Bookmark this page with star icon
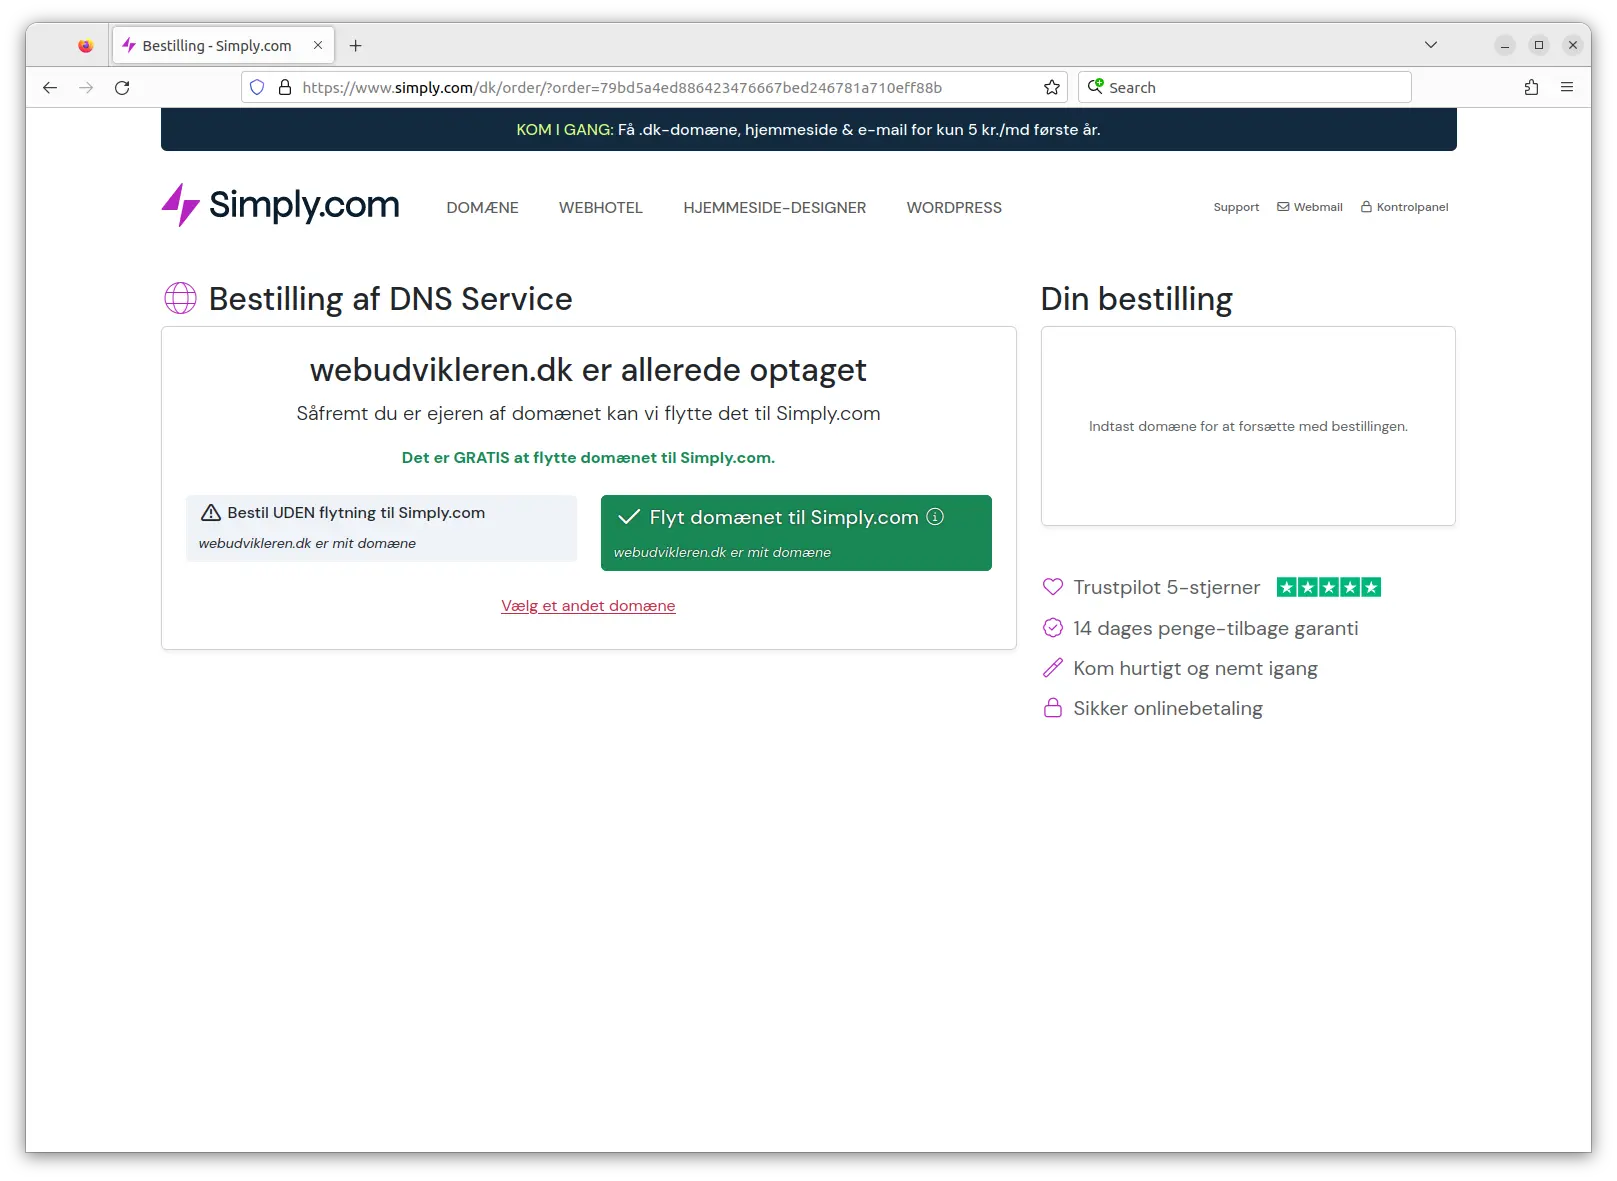 tap(1051, 88)
